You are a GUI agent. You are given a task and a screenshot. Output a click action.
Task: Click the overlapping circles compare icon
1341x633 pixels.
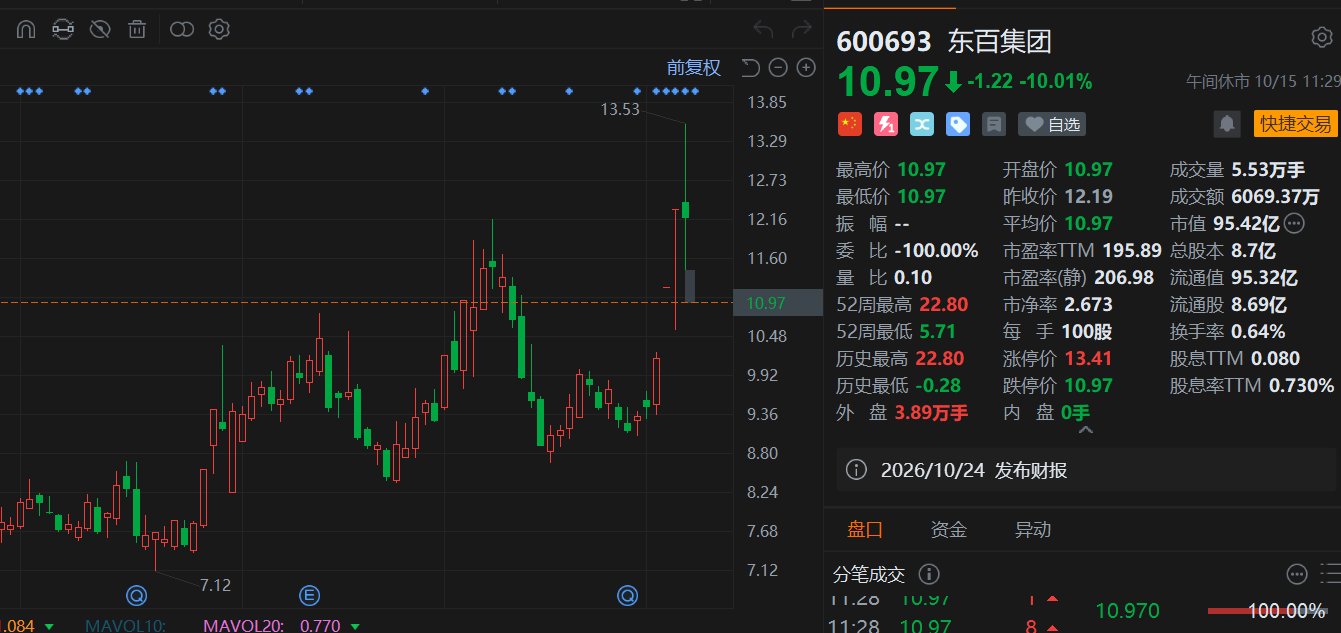pos(181,30)
